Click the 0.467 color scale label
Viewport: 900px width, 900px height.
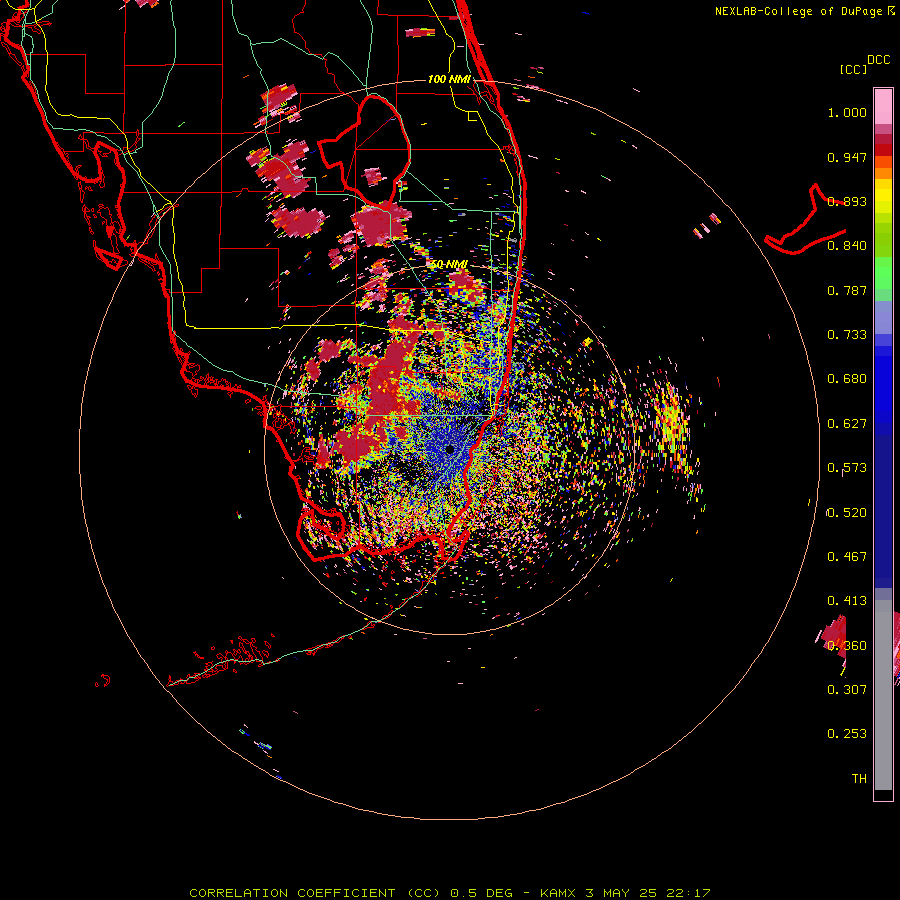pyautogui.click(x=847, y=557)
